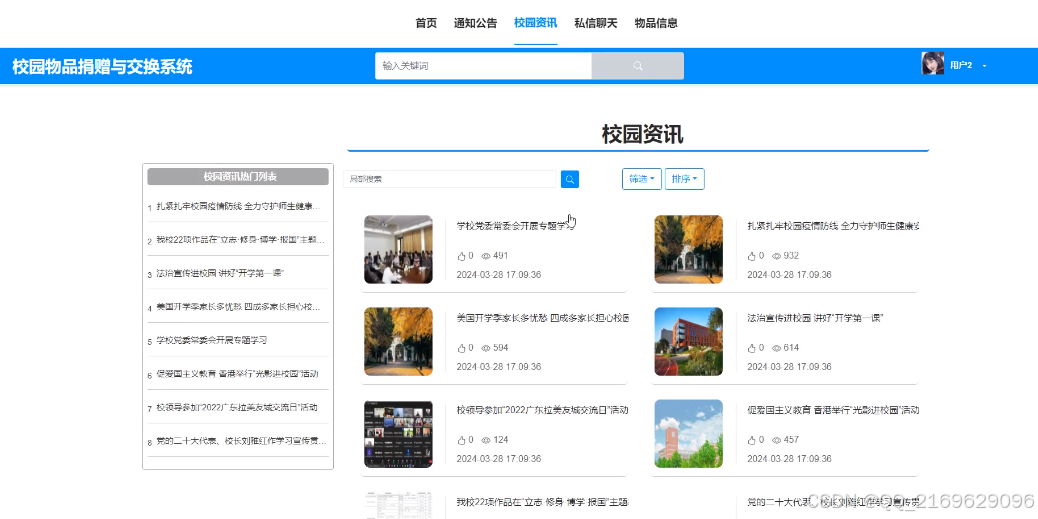Open meeting room thumbnail of 学校党委常委会 article
This screenshot has height=519, width=1038.
(399, 250)
